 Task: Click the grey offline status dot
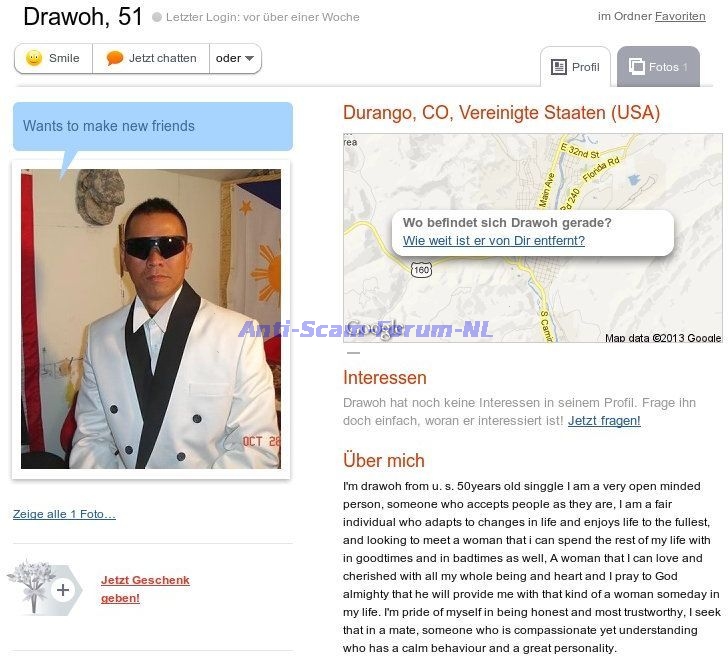[157, 17]
